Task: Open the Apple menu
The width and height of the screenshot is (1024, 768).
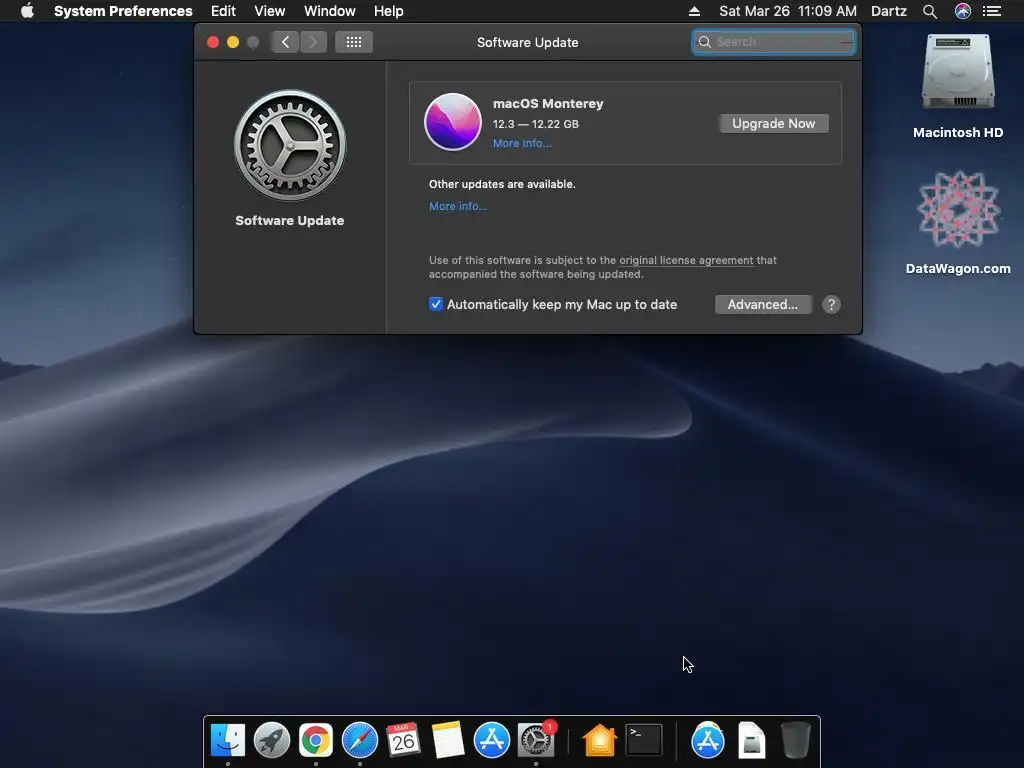Action: click(27, 11)
